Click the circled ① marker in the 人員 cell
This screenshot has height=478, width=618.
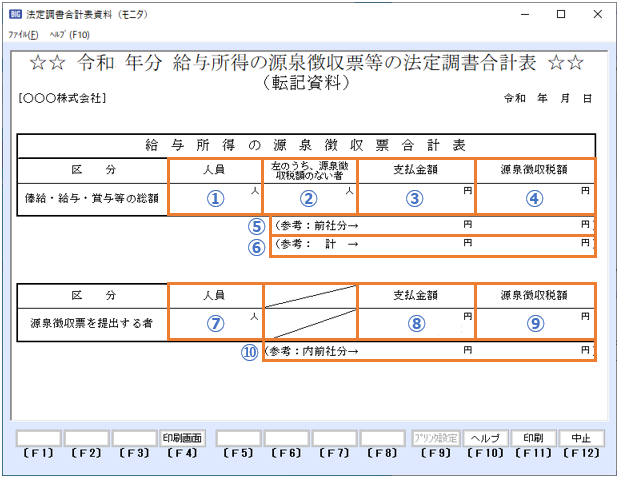[214, 198]
